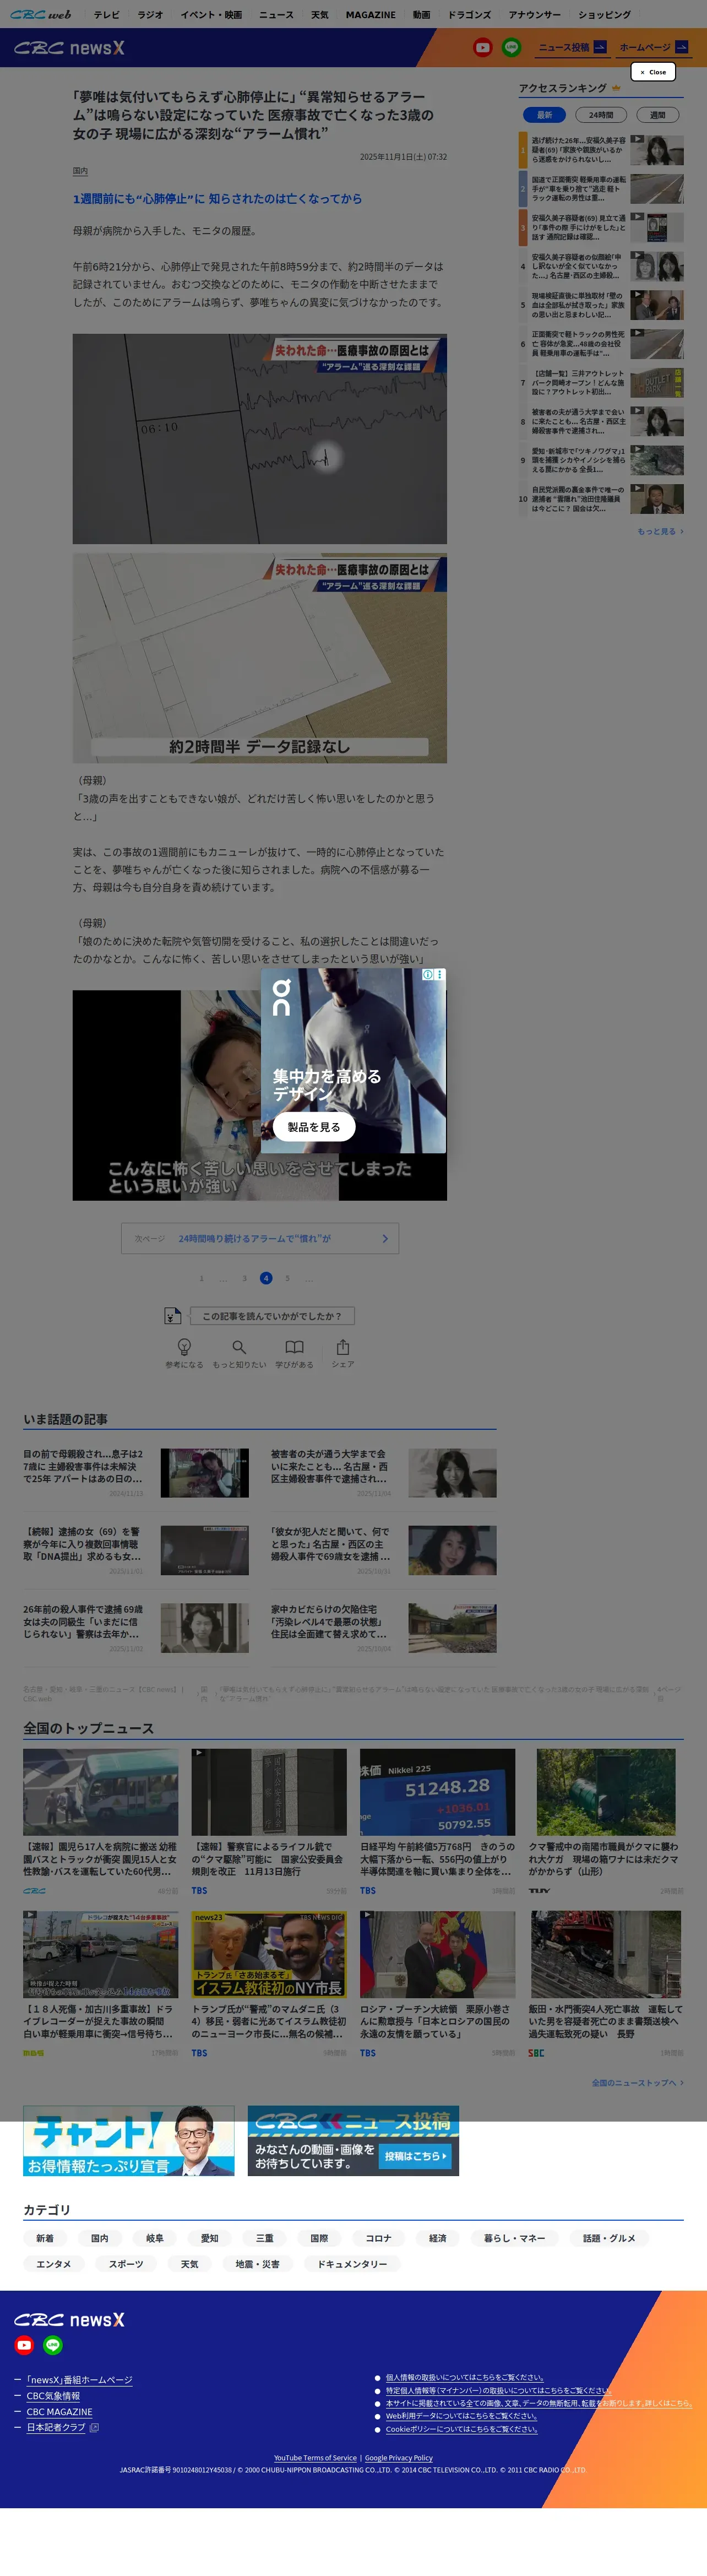Click the footer CBC newsX logo
The height and width of the screenshot is (2576, 707).
click(69, 2319)
